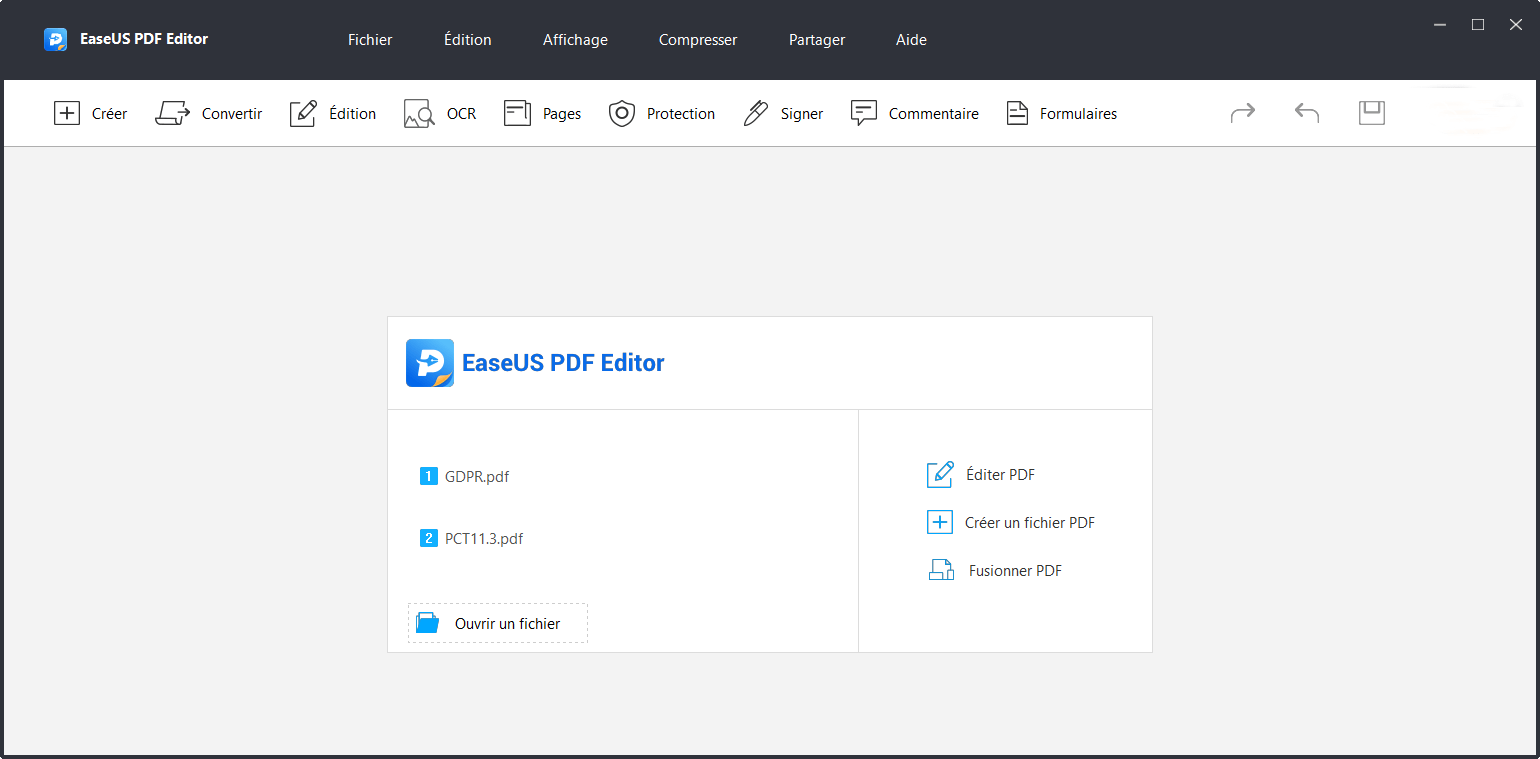
Task: Click the Ouvrir un fichier button
Action: tap(497, 622)
